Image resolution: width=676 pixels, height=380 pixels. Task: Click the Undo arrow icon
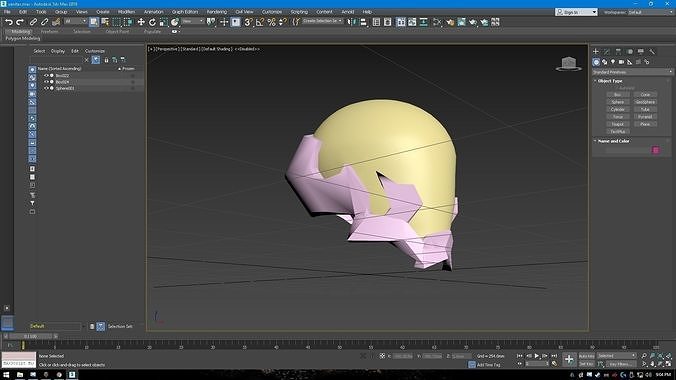coord(9,22)
